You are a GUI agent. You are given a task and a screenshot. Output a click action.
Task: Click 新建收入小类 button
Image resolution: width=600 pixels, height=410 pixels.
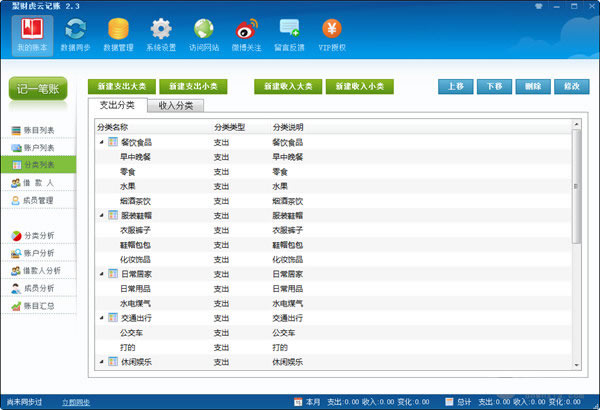tap(360, 87)
